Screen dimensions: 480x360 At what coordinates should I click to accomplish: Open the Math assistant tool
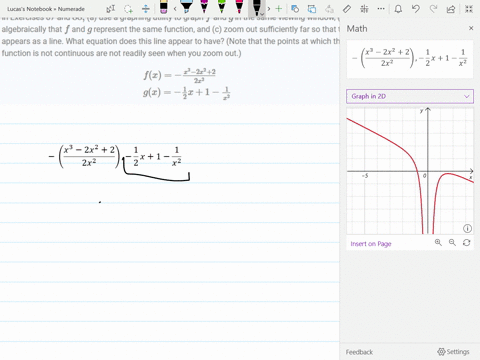[x=364, y=9]
